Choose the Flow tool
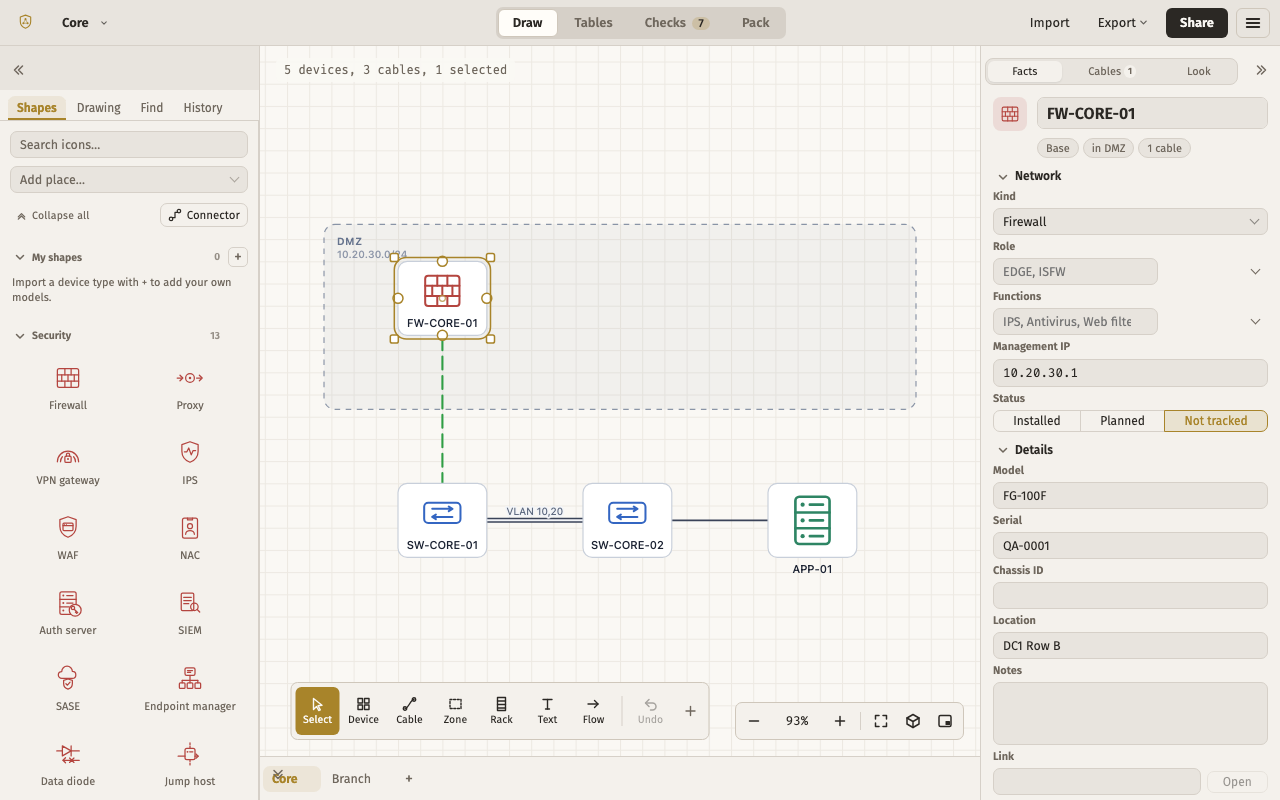The height and width of the screenshot is (800, 1280). (593, 711)
